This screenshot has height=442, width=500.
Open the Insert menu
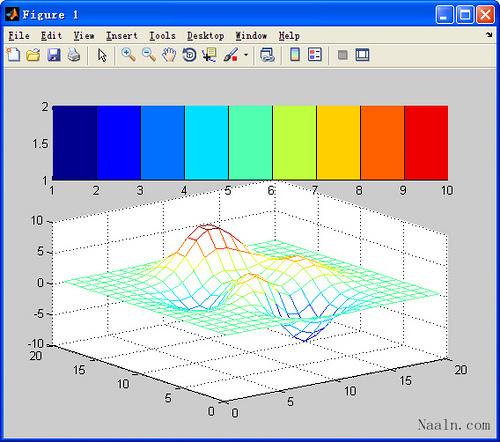122,36
